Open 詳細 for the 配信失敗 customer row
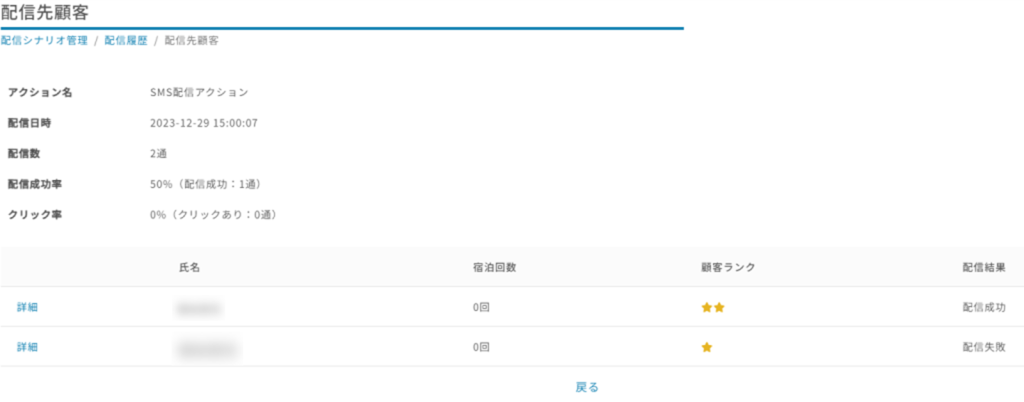 tap(27, 347)
